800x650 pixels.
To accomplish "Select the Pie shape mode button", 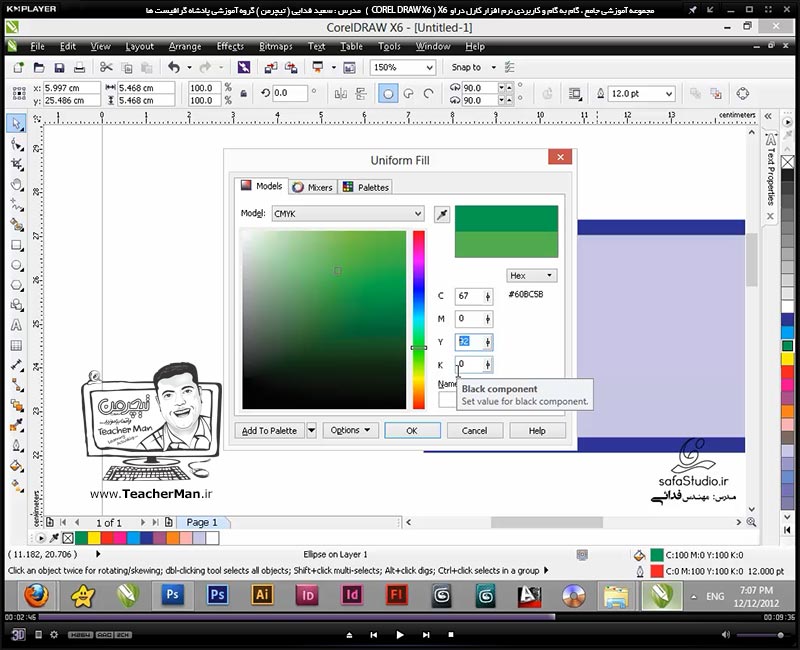I will point(408,94).
